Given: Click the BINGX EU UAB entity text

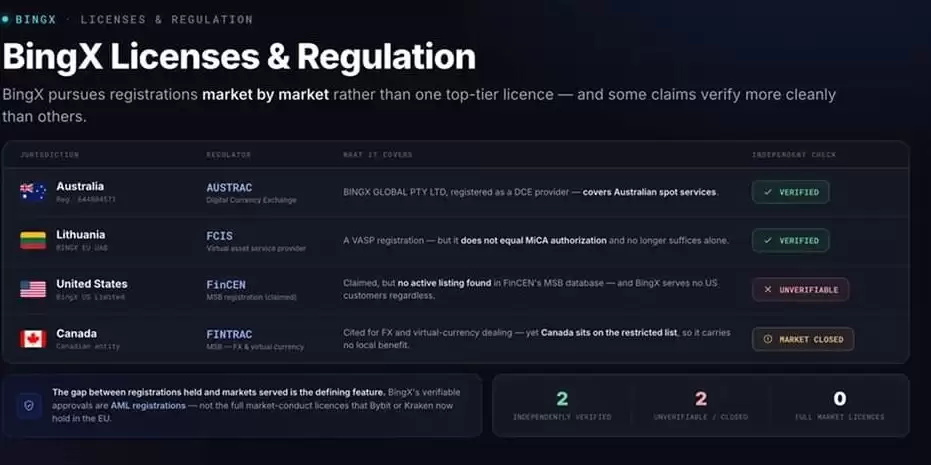Looking at the screenshot, I should [x=82, y=248].
